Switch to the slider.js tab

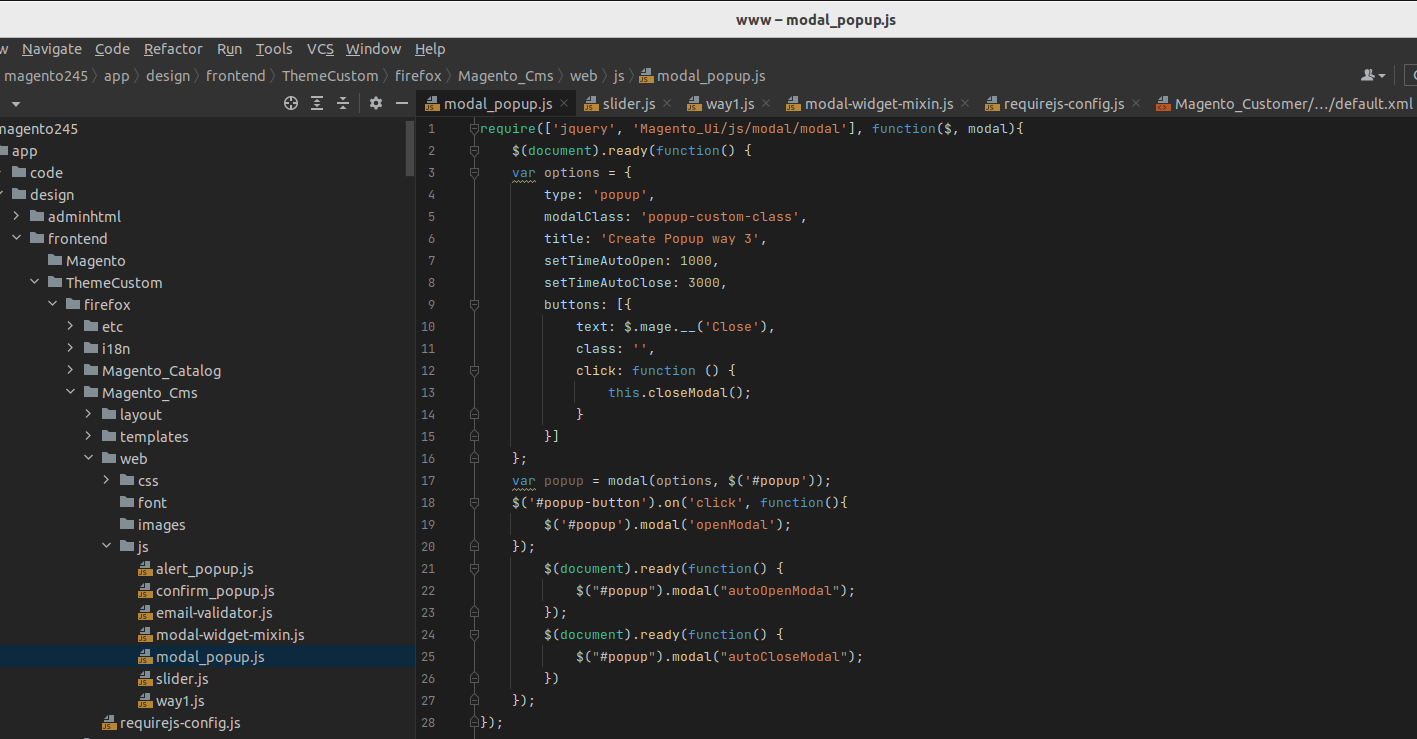(629, 104)
